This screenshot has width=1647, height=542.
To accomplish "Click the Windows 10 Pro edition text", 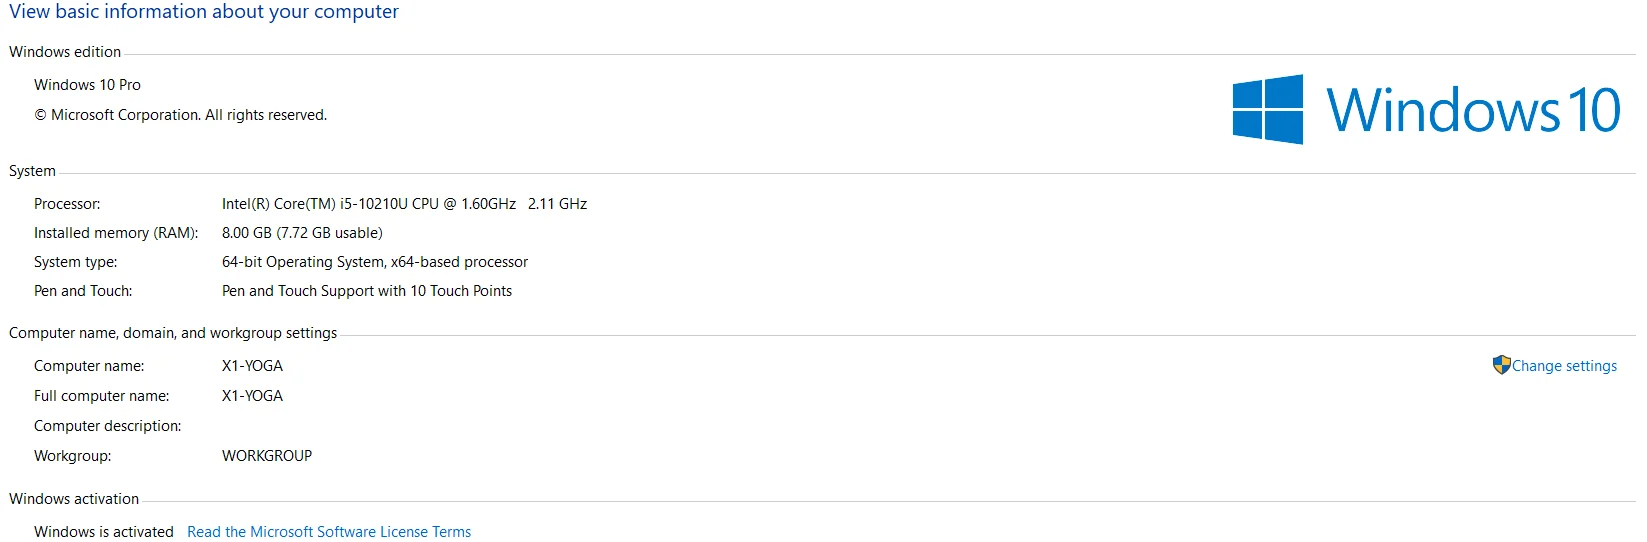I will point(87,85).
